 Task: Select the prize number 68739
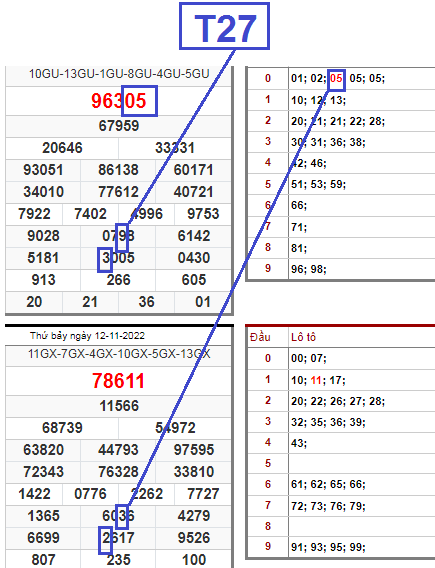(62, 428)
